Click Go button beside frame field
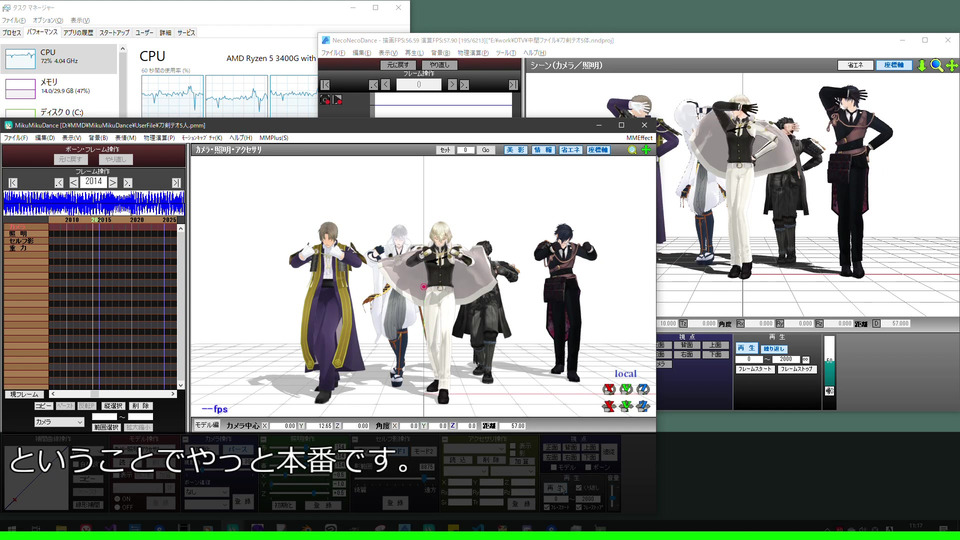 pyautogui.click(x=486, y=150)
